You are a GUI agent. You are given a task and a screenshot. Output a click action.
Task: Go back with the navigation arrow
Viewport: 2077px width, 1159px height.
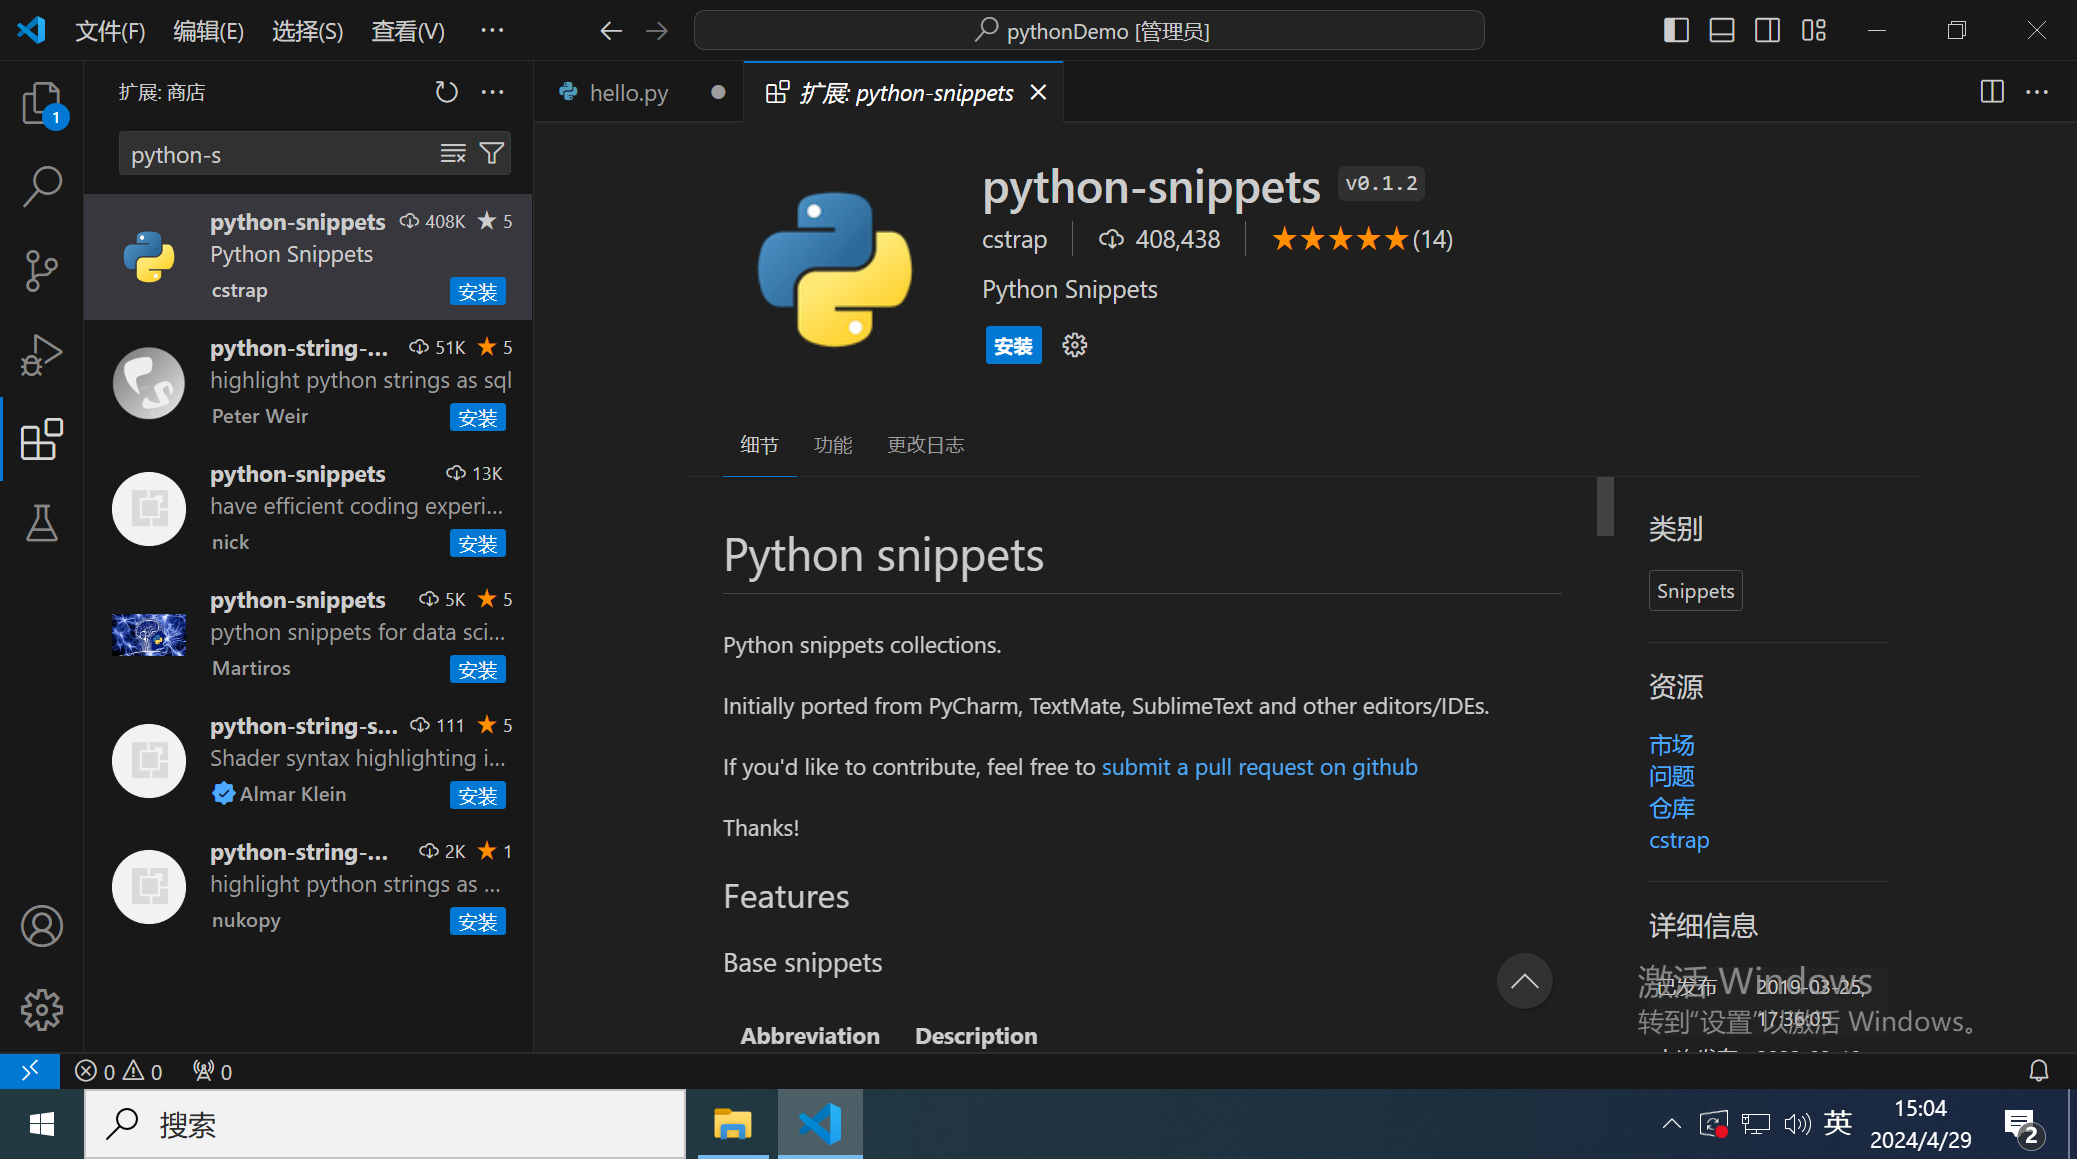tap(611, 31)
